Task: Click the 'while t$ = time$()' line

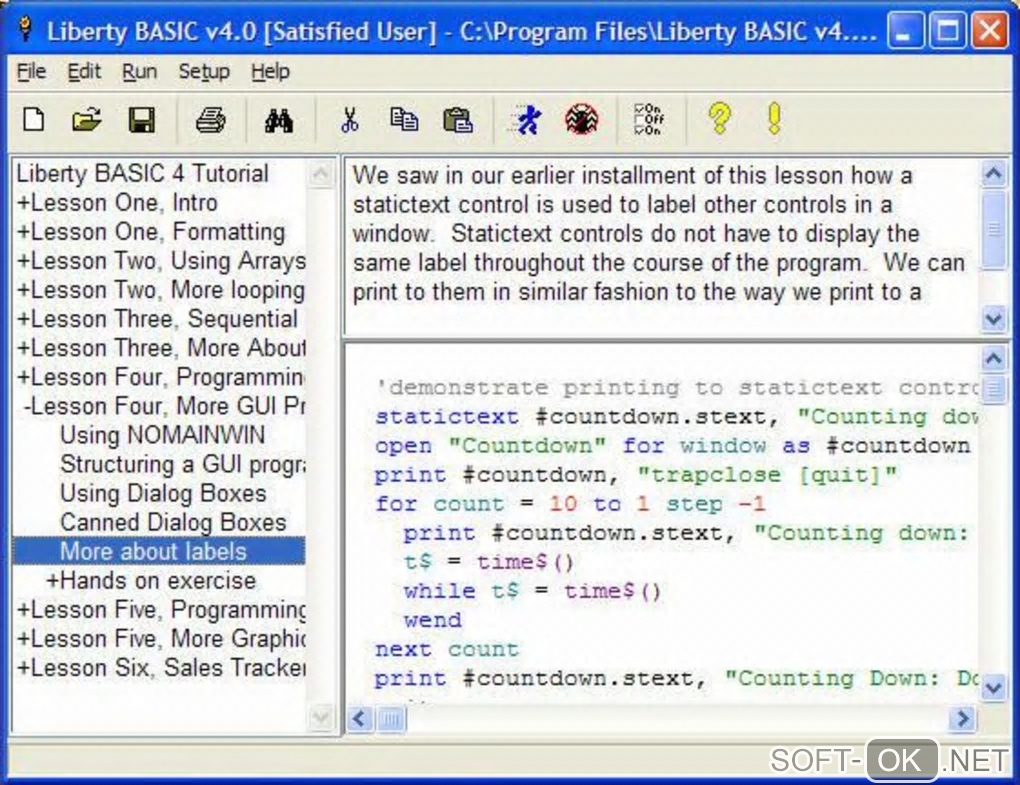Action: (x=532, y=591)
